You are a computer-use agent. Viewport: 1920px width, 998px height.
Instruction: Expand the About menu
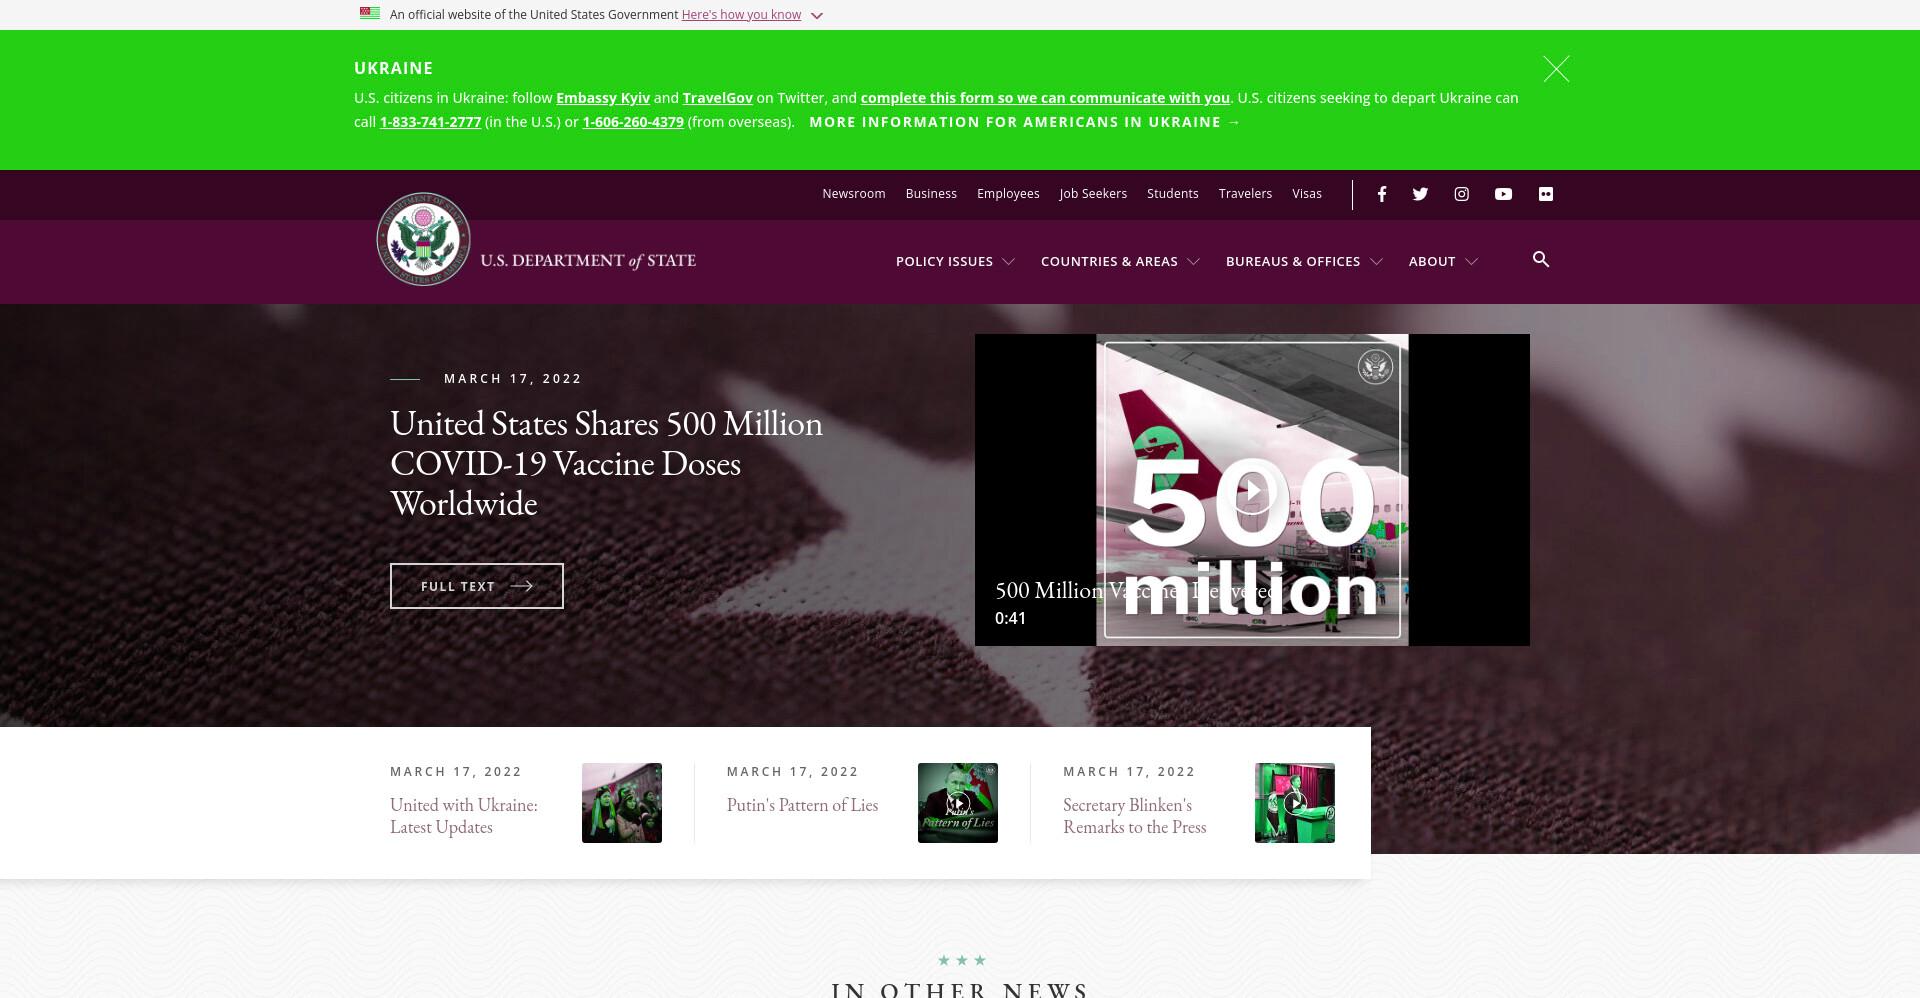tap(1443, 261)
